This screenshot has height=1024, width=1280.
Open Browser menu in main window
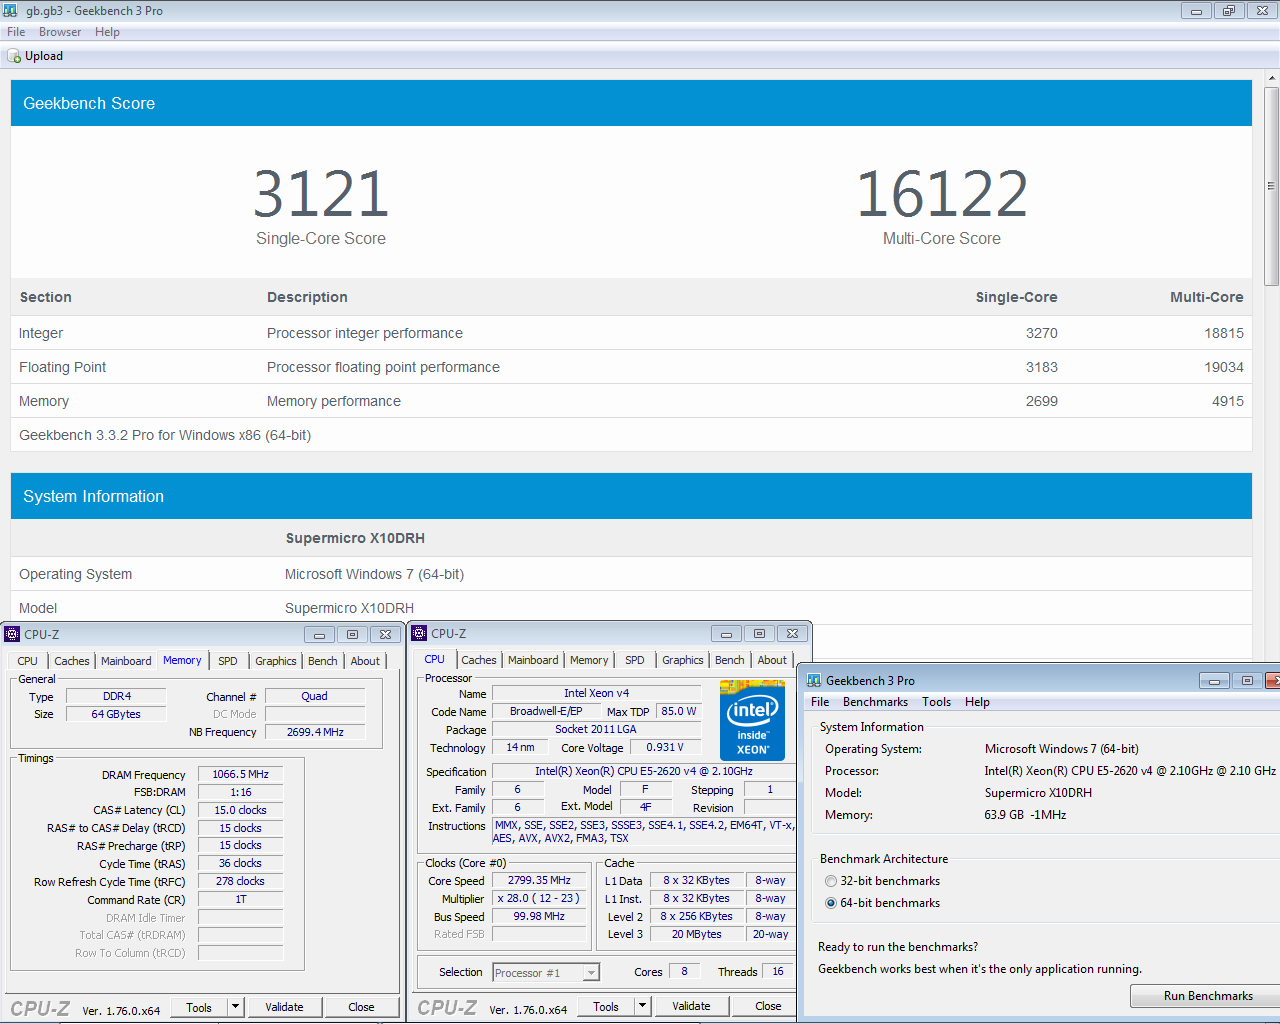tap(60, 32)
